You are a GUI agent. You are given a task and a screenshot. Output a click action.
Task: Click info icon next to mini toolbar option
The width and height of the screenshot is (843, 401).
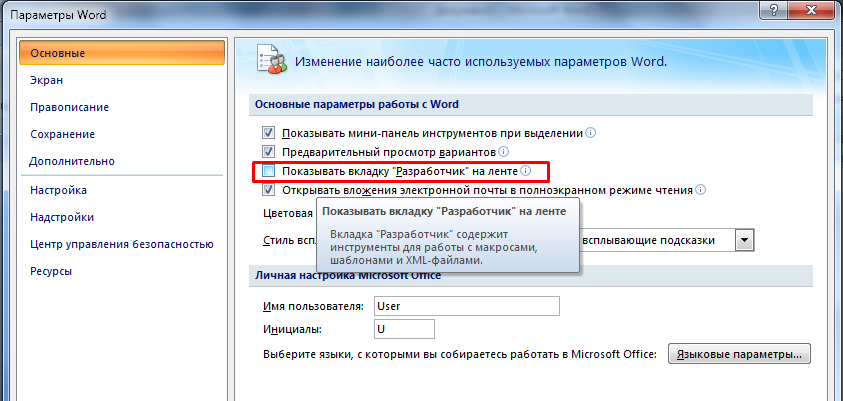pos(590,132)
